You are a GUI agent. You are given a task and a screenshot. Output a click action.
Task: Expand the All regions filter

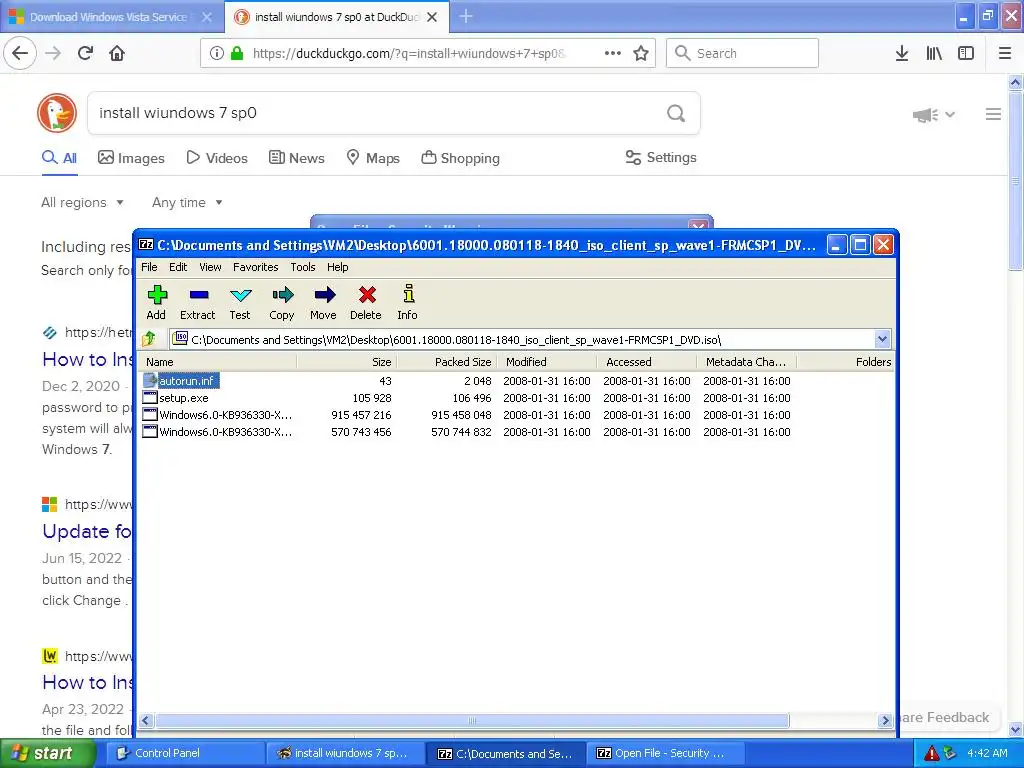[82, 202]
